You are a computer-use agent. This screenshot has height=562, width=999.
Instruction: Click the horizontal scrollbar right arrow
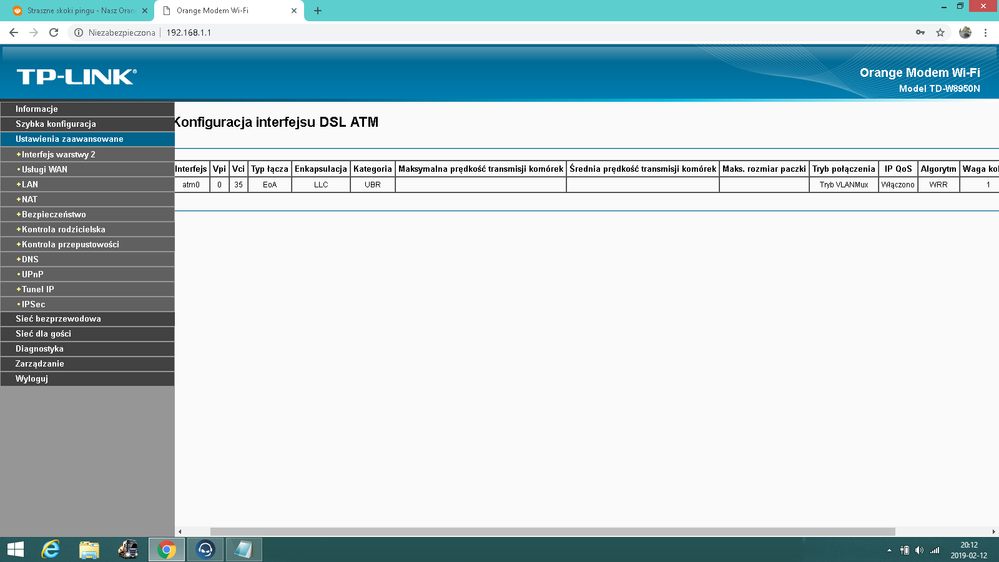pos(993,531)
